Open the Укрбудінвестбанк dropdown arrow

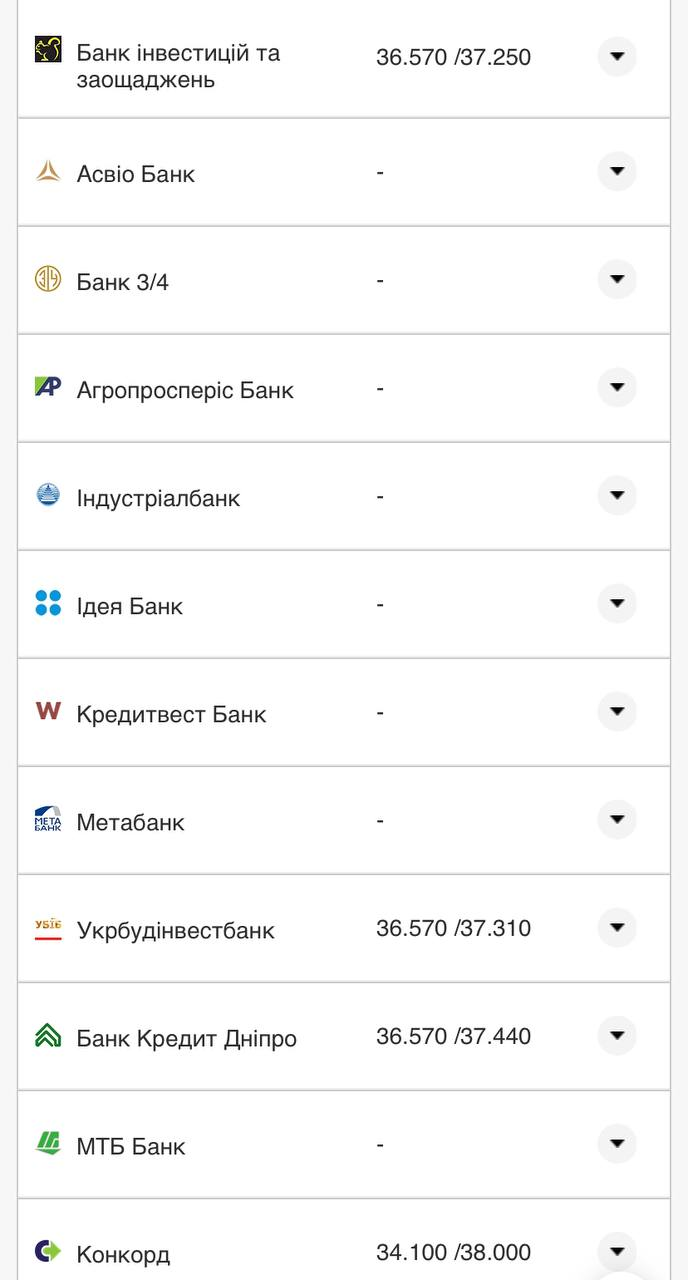(x=617, y=928)
